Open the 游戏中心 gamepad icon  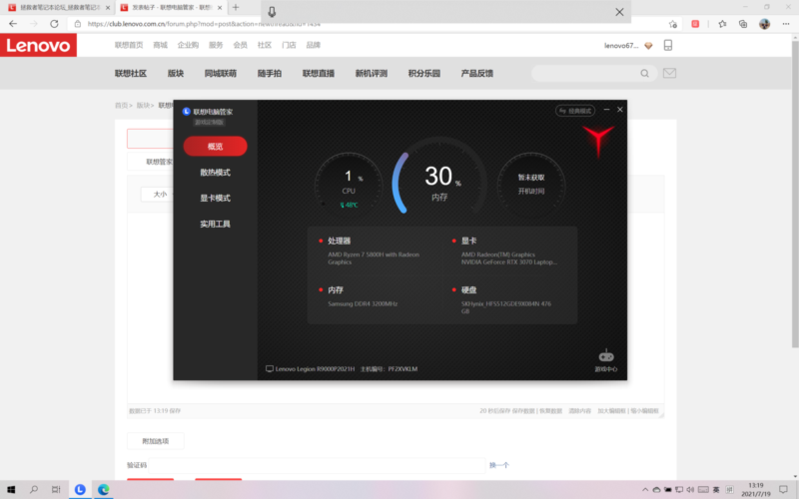[x=605, y=356]
